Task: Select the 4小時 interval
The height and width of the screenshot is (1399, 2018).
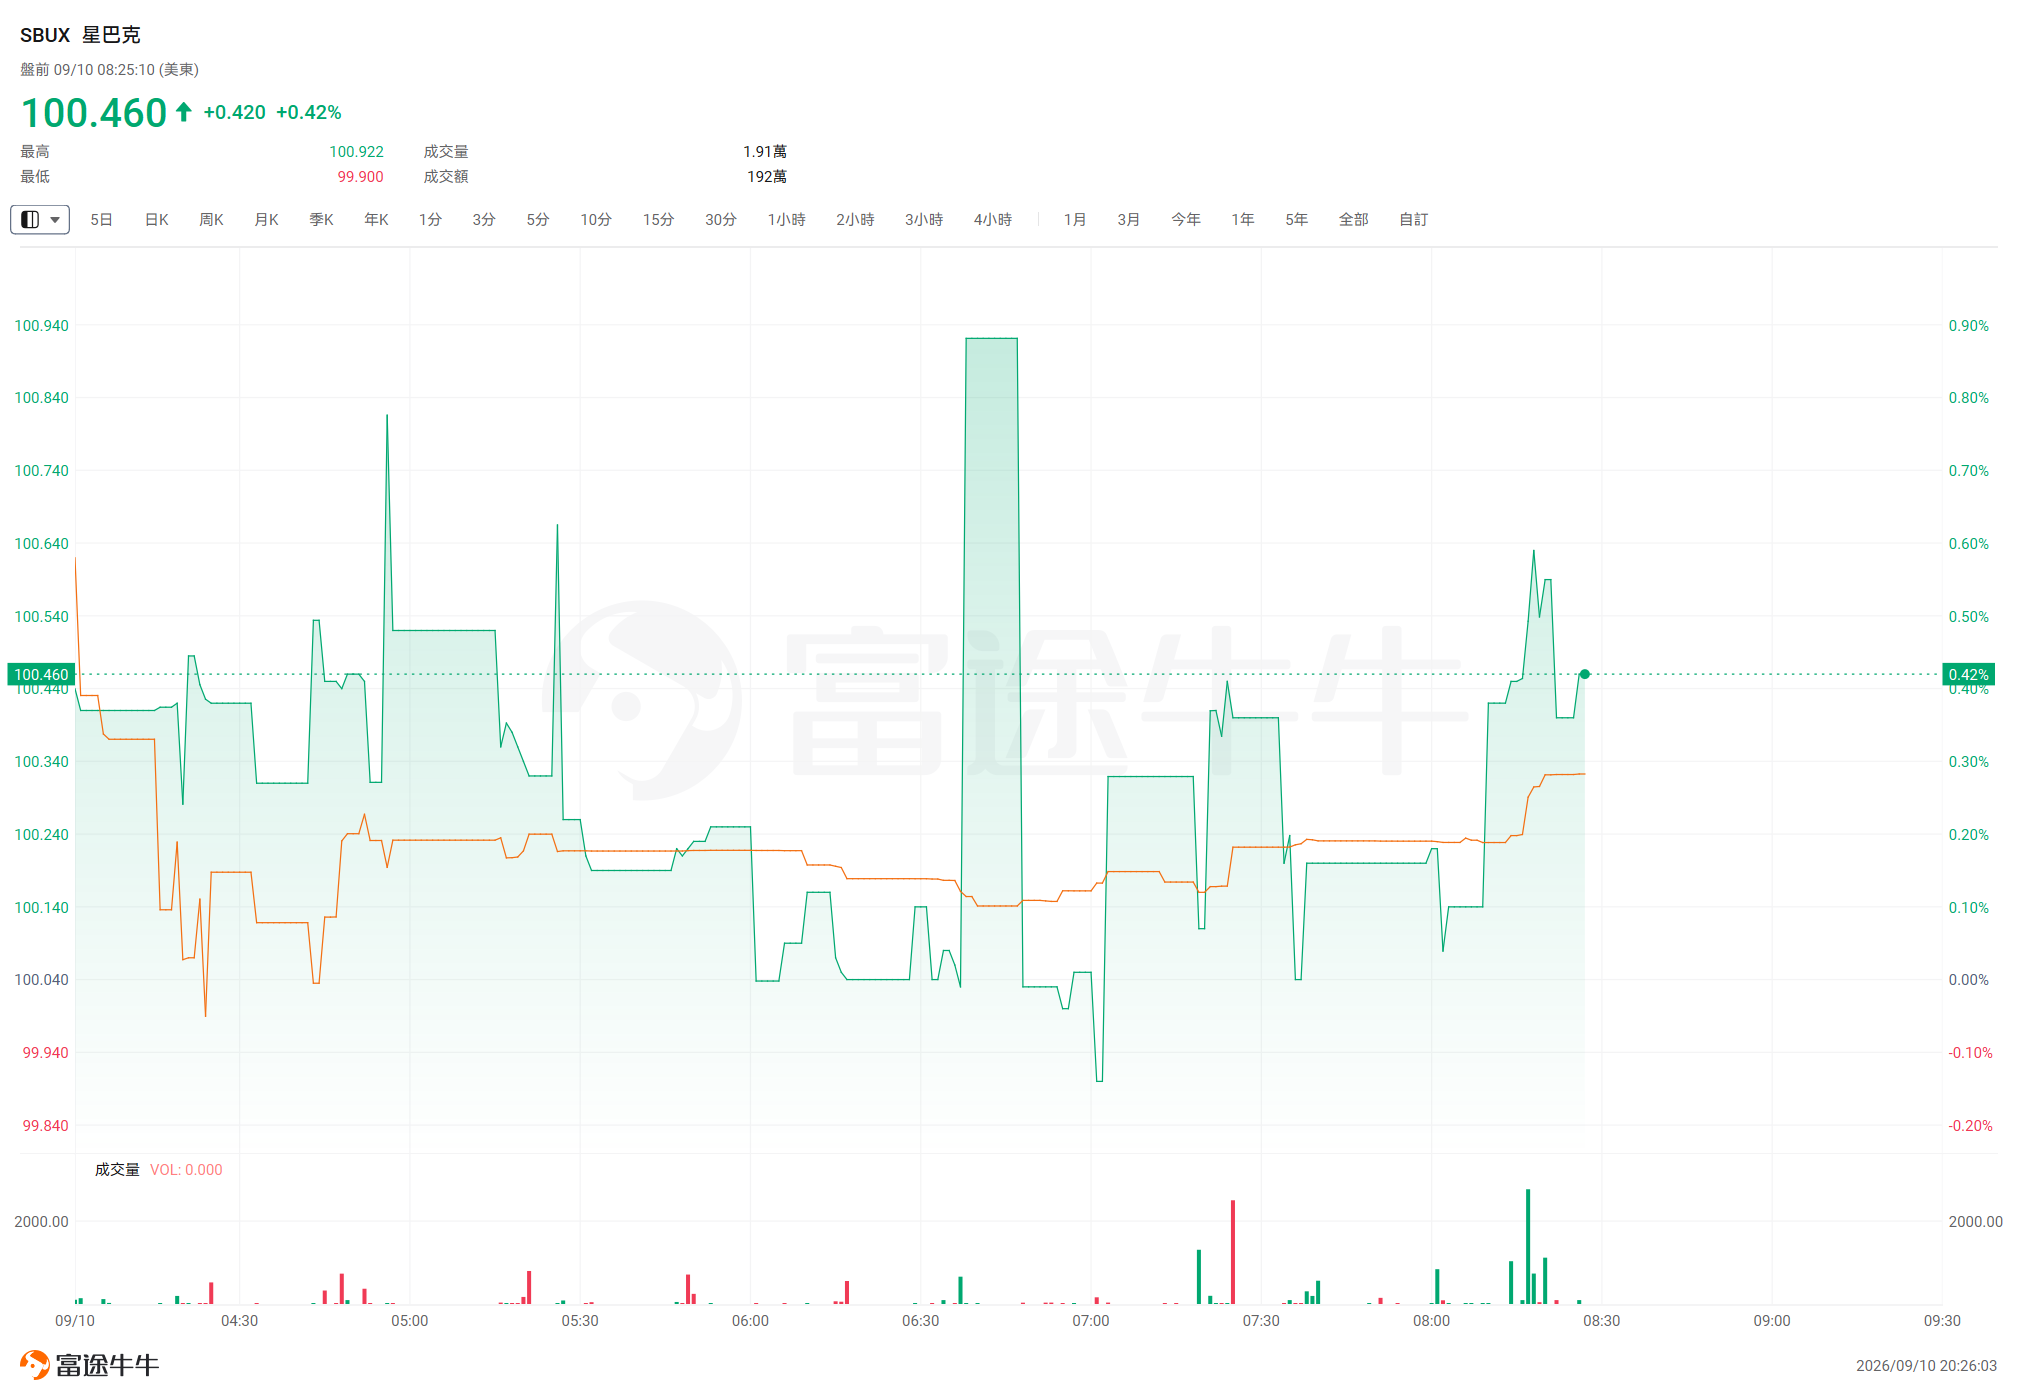Action: pyautogui.click(x=993, y=219)
